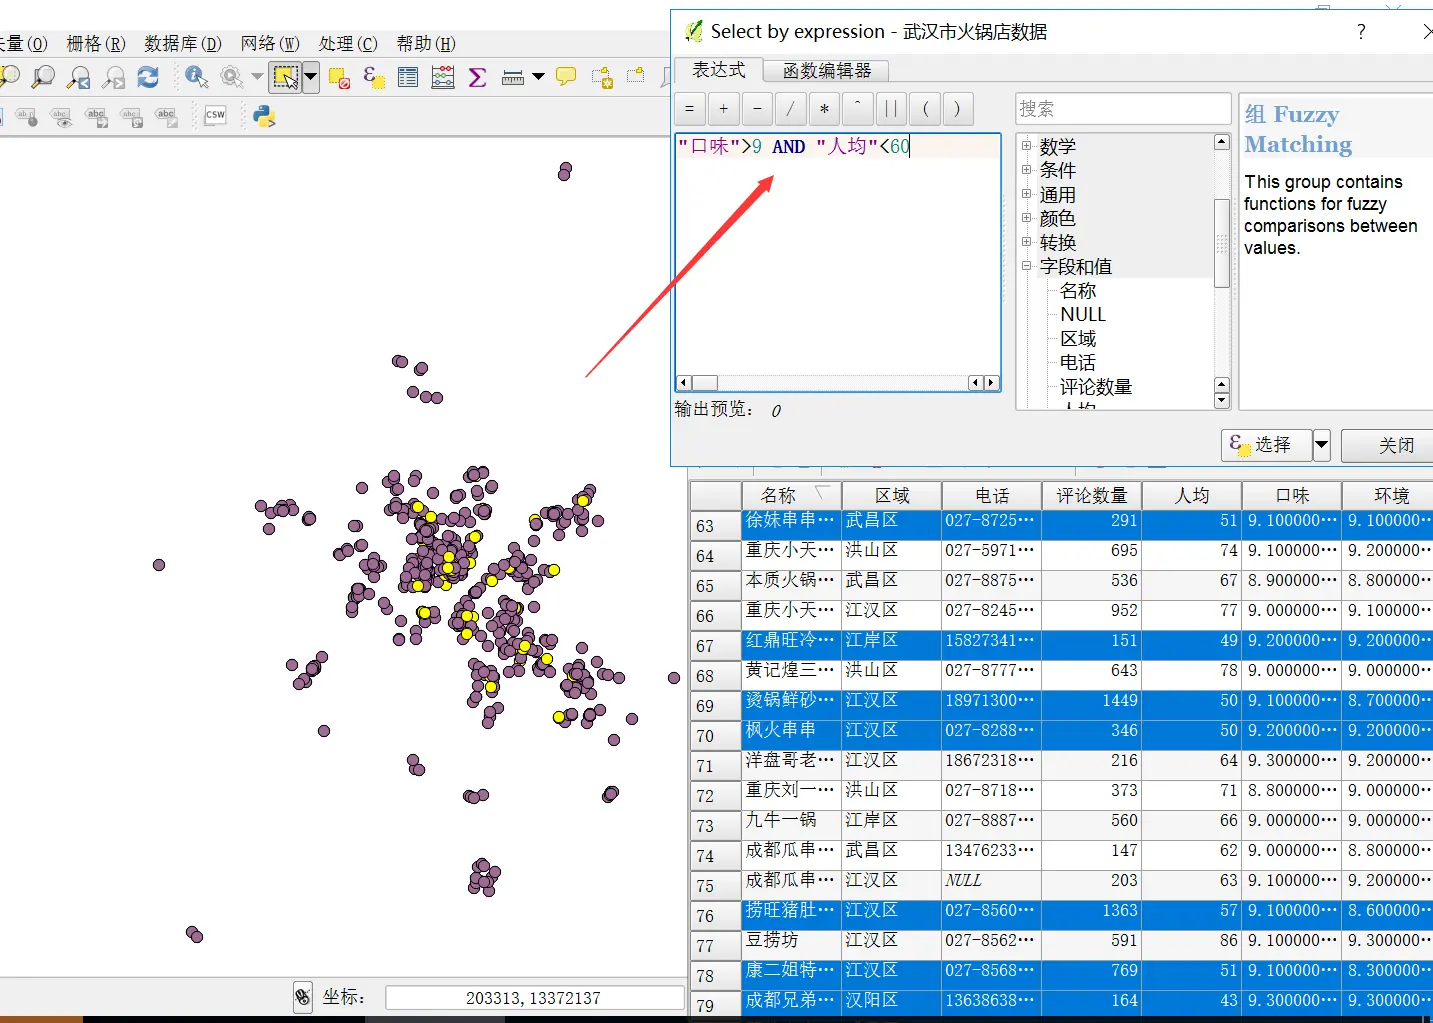
Task: Select row 75 header in attribute table
Action: point(715,886)
